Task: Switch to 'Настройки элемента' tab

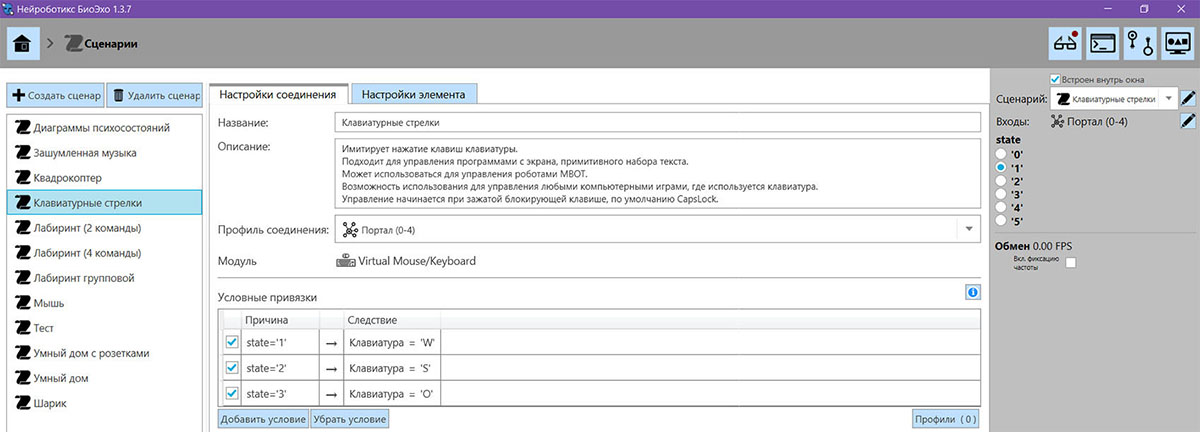Action: tap(413, 94)
